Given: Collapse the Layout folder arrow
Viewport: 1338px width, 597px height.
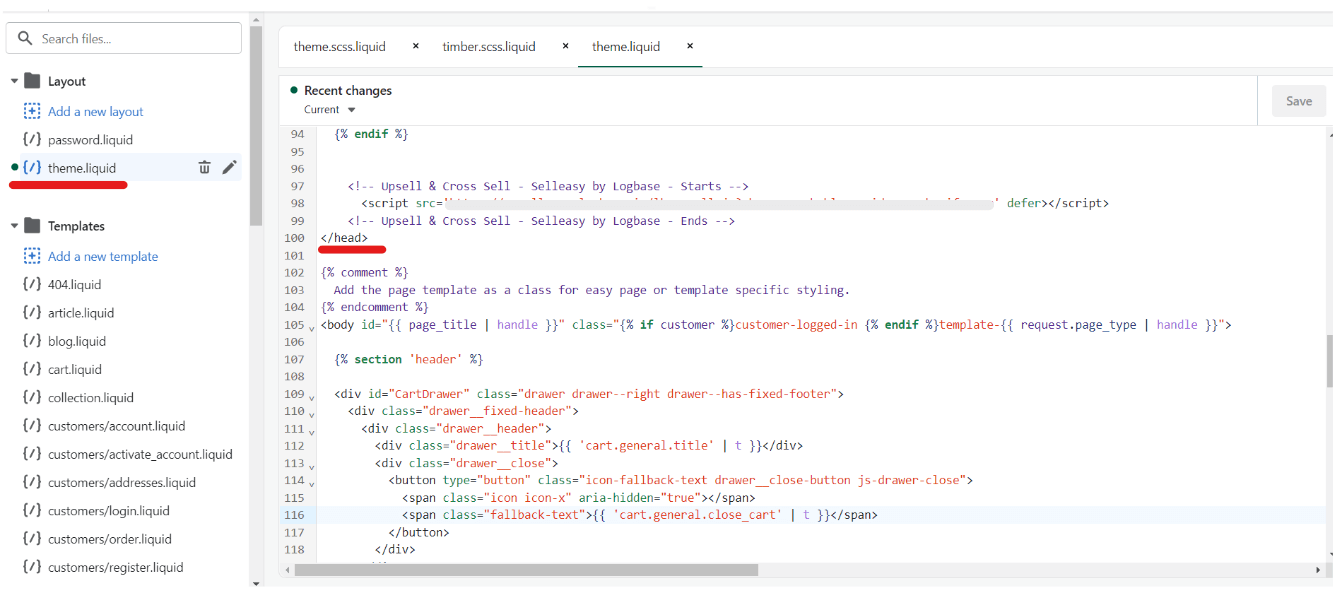Looking at the screenshot, I should point(14,81).
